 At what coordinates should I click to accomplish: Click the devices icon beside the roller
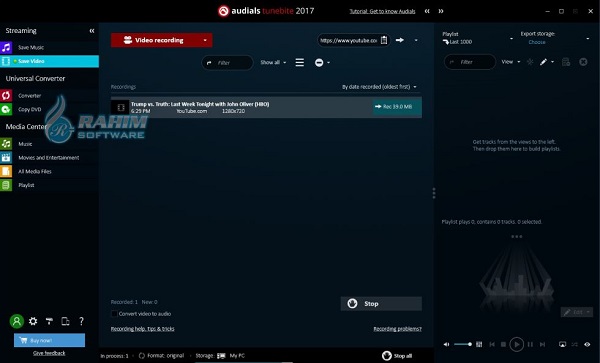click(x=65, y=321)
